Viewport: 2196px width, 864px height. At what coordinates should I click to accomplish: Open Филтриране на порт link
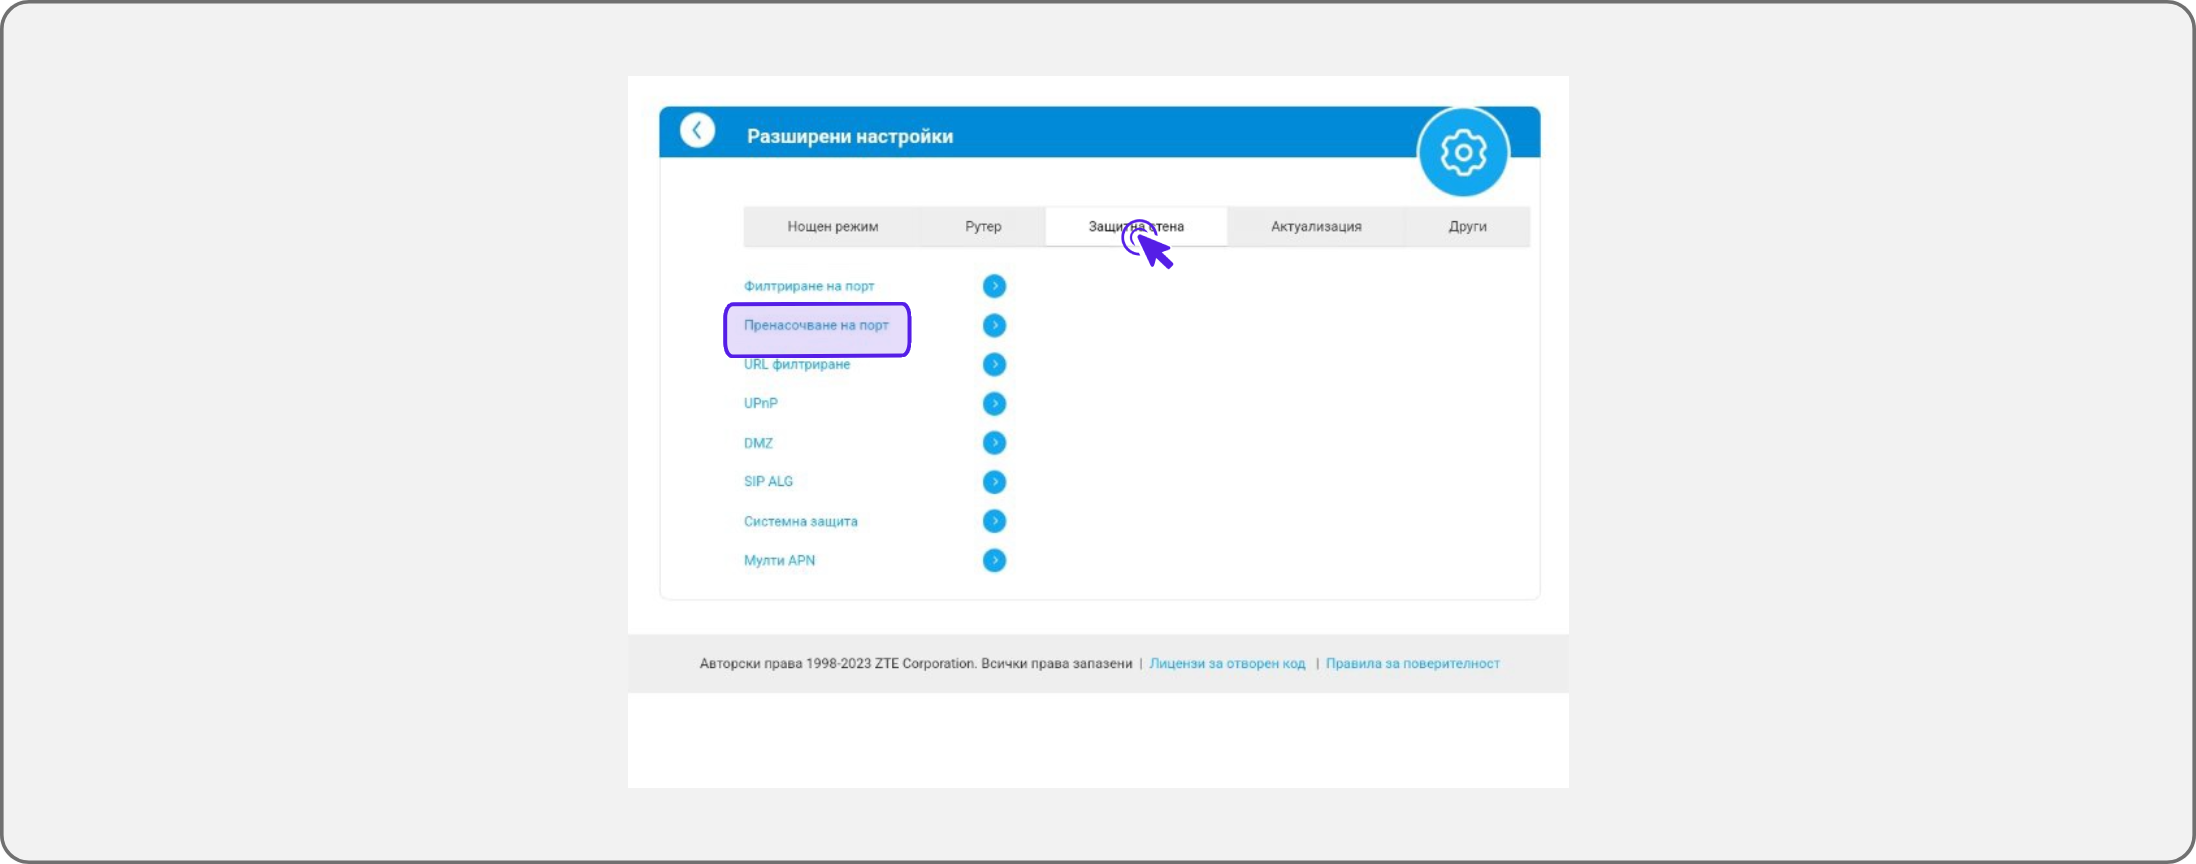tap(809, 286)
